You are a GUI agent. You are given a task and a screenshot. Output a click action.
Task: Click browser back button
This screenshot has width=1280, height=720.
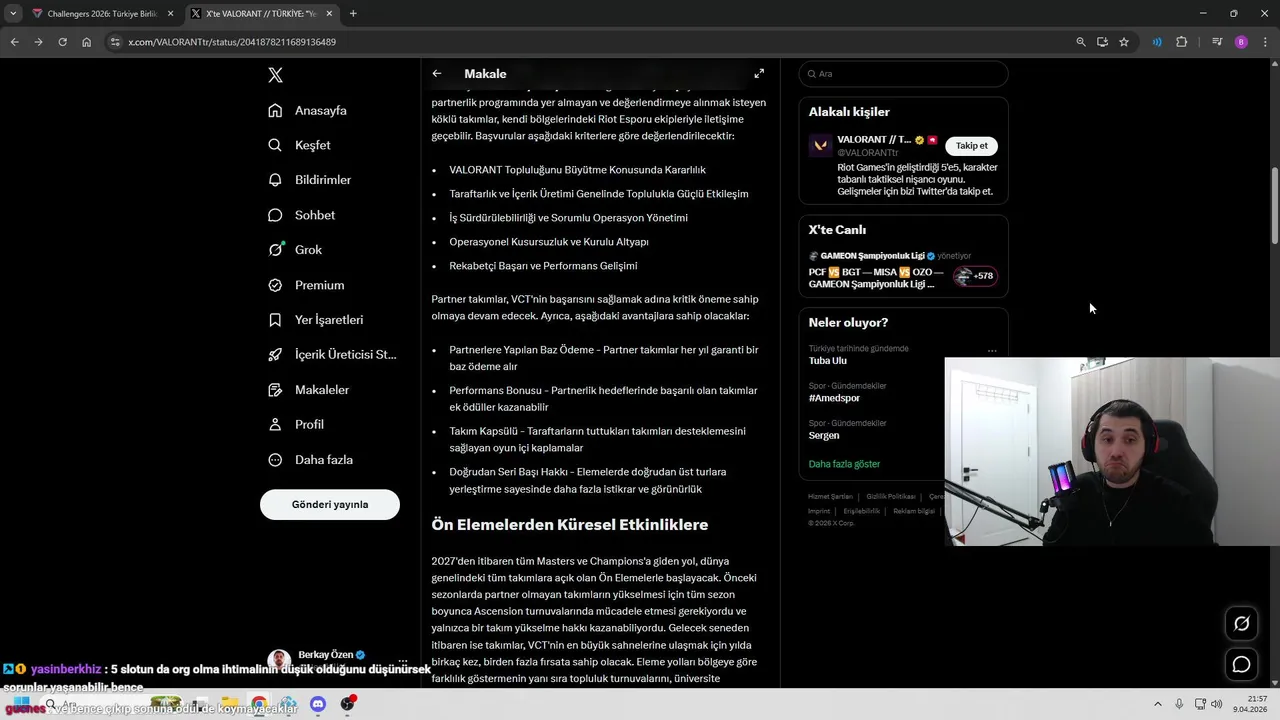14,42
